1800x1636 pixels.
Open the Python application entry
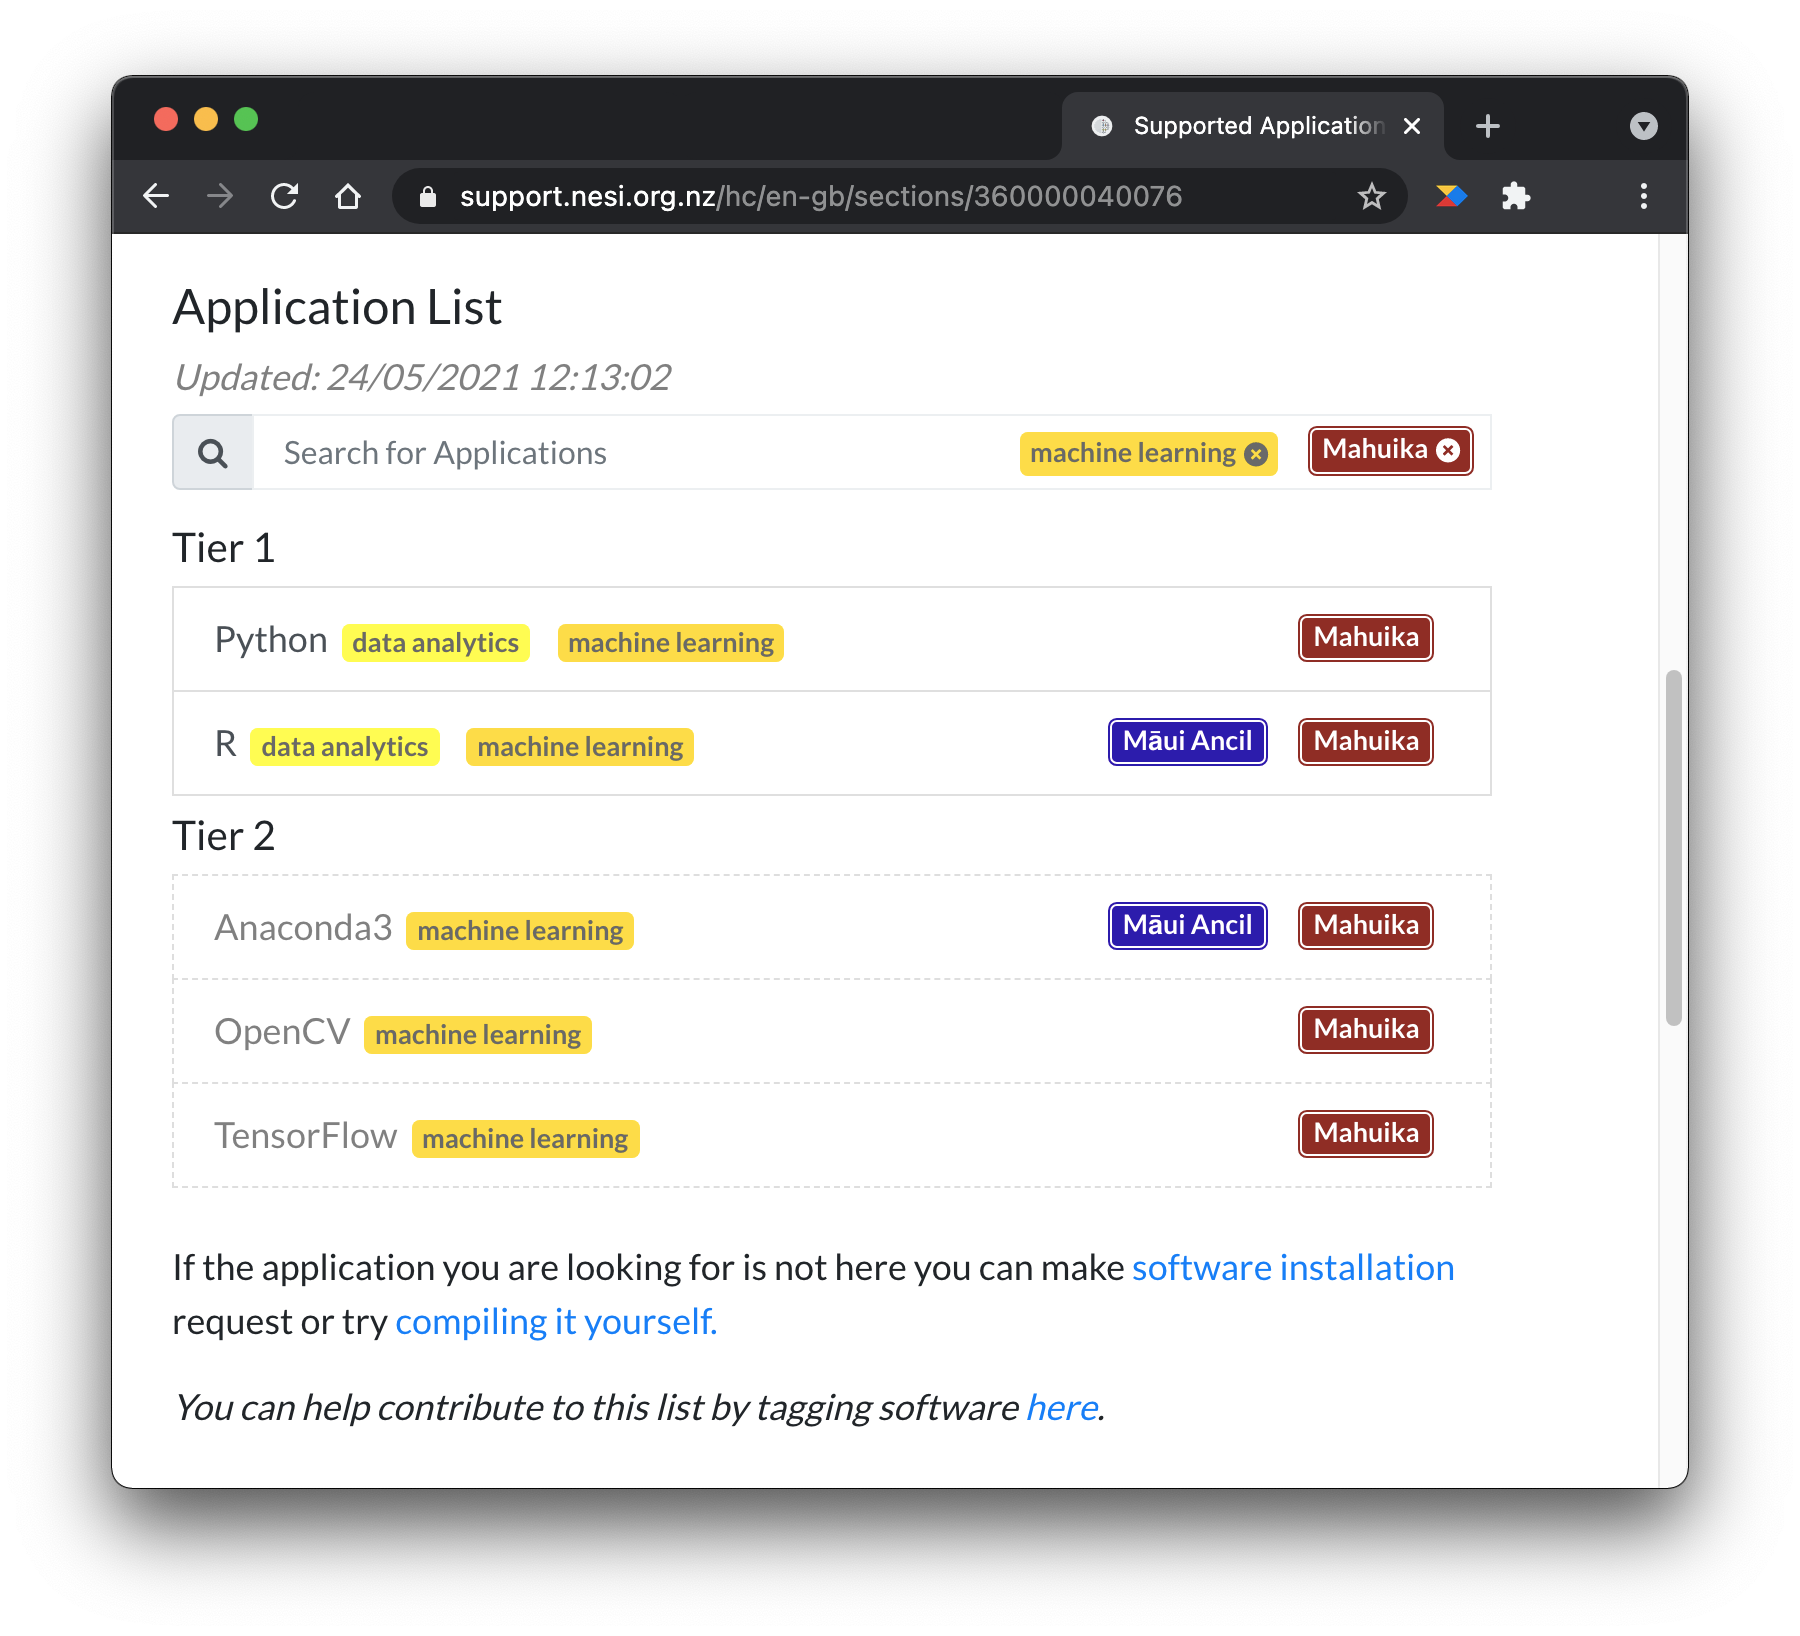tap(271, 640)
